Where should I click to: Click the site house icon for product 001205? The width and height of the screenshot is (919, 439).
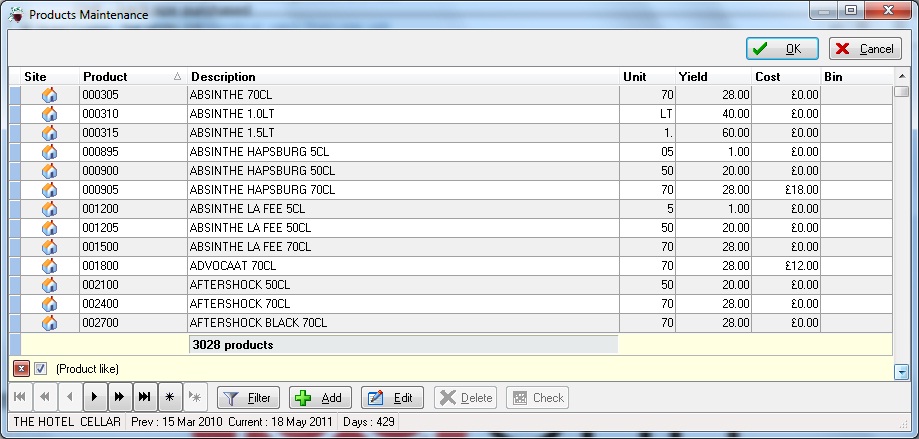point(50,228)
